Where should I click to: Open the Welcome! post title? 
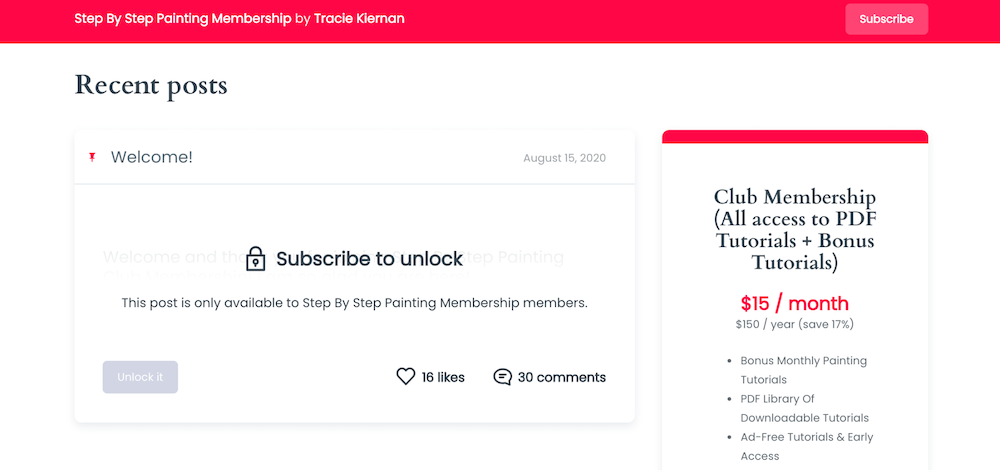click(152, 158)
